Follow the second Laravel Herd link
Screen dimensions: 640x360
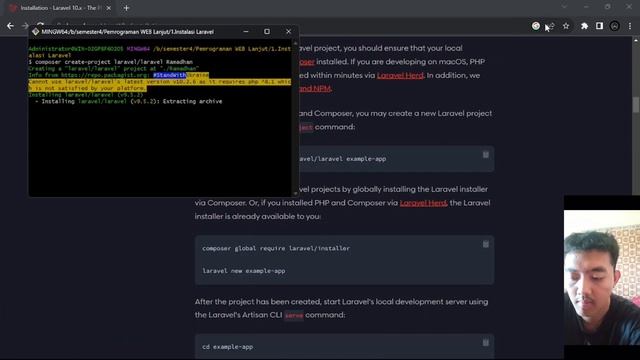click(x=423, y=203)
